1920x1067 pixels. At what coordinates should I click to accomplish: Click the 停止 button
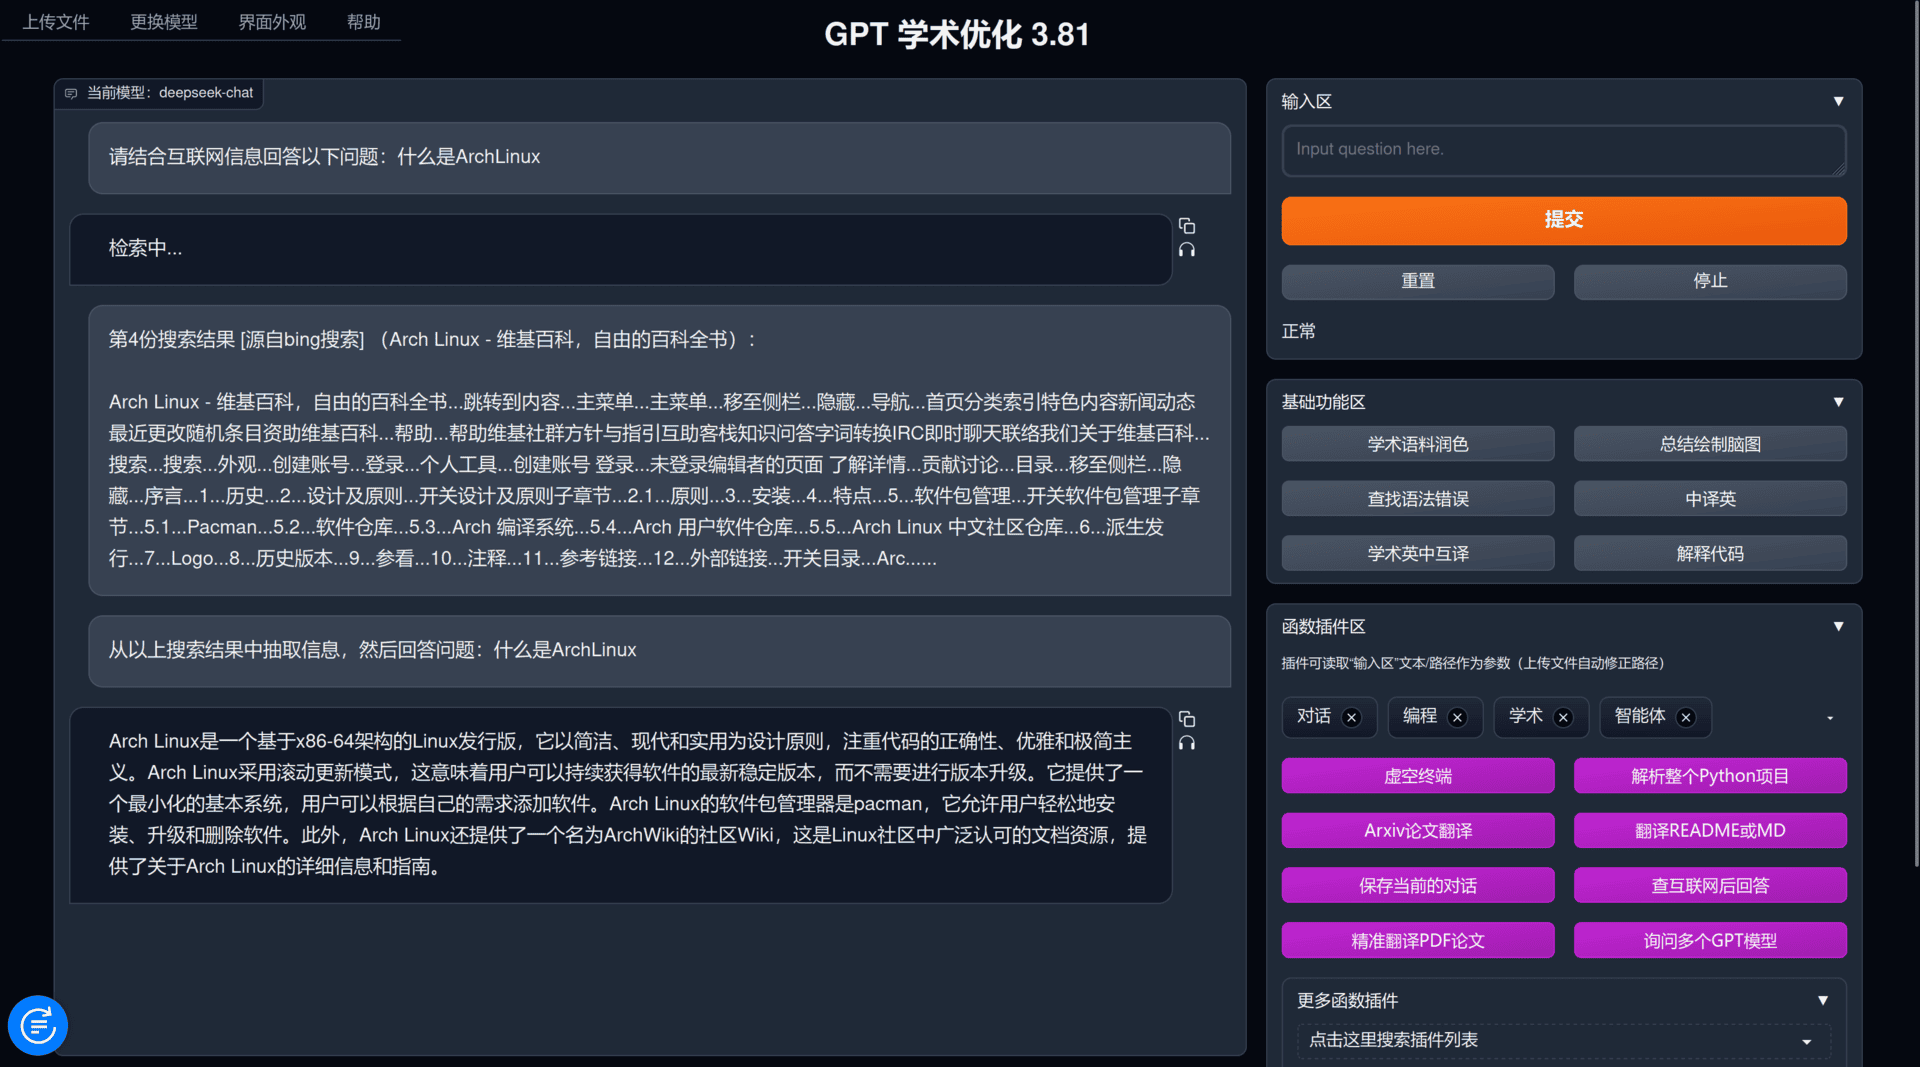[1710, 281]
